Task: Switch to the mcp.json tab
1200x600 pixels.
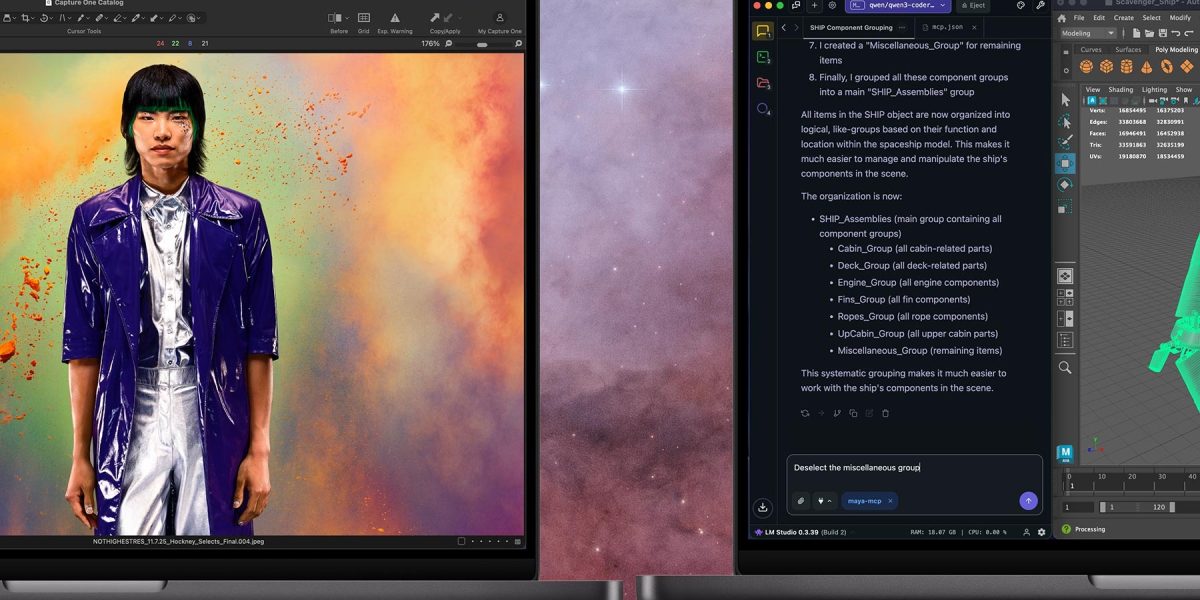Action: [945, 26]
